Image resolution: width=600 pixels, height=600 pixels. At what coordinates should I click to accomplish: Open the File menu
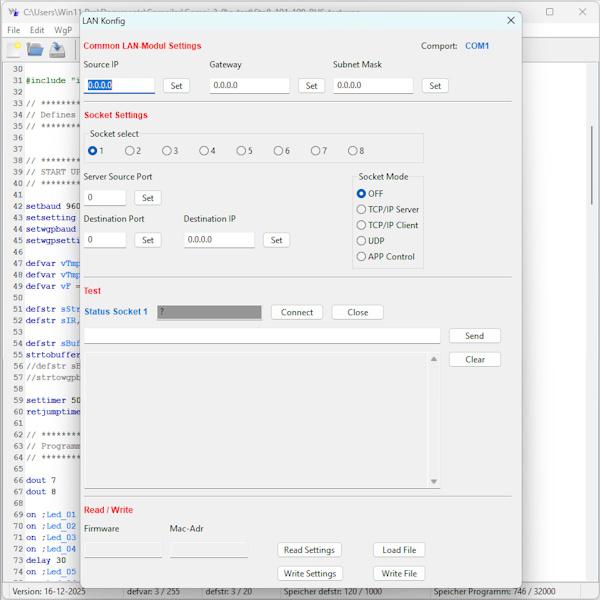14,30
